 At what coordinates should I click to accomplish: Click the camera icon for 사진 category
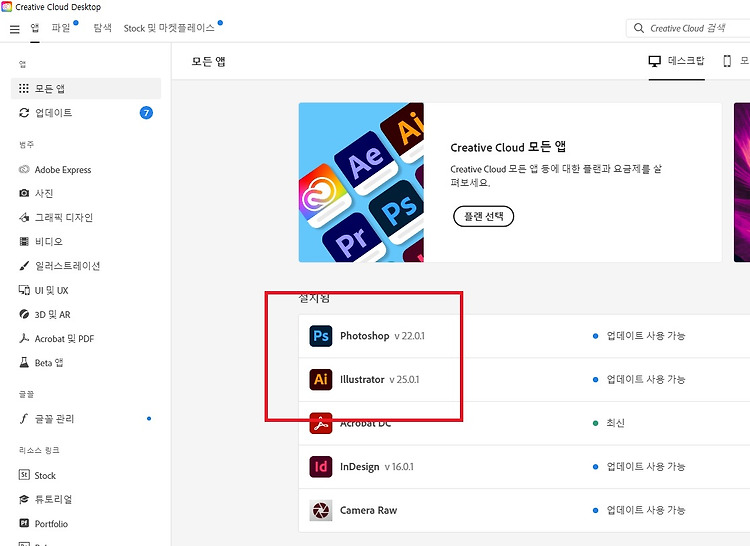click(x=24, y=193)
